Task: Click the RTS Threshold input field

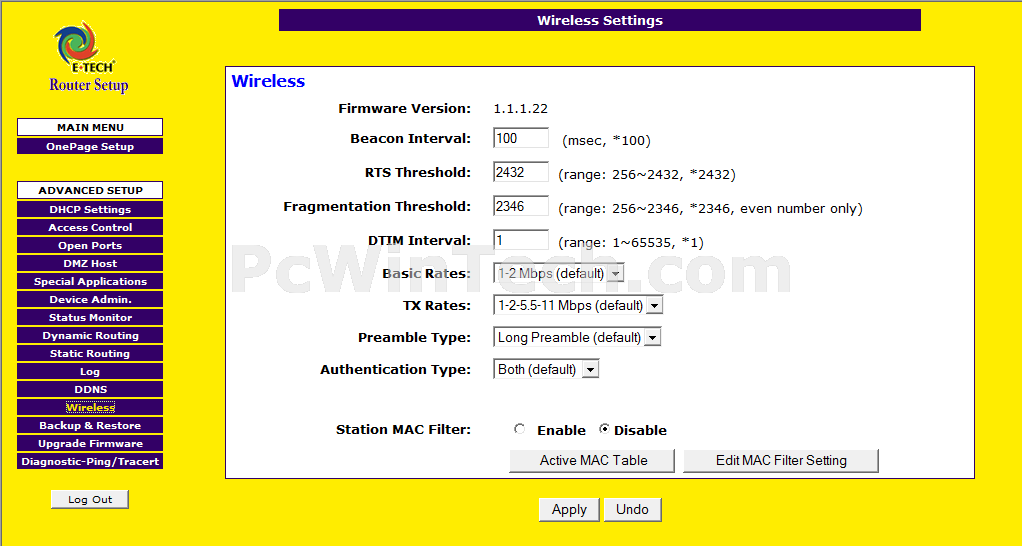Action: (x=521, y=172)
